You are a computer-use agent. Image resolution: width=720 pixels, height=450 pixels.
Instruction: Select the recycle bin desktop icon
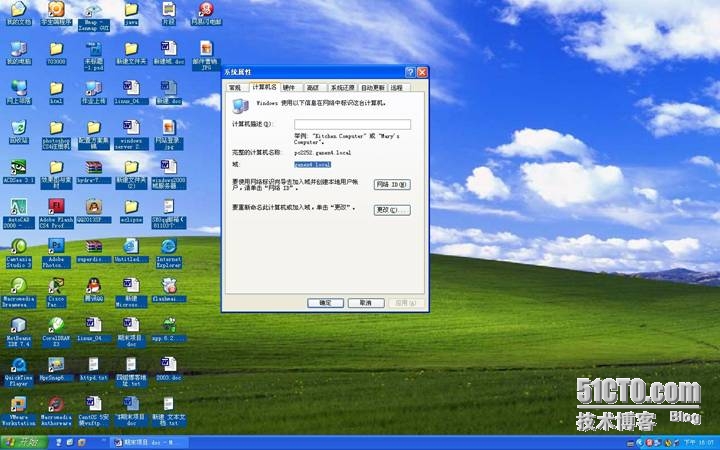(x=19, y=132)
